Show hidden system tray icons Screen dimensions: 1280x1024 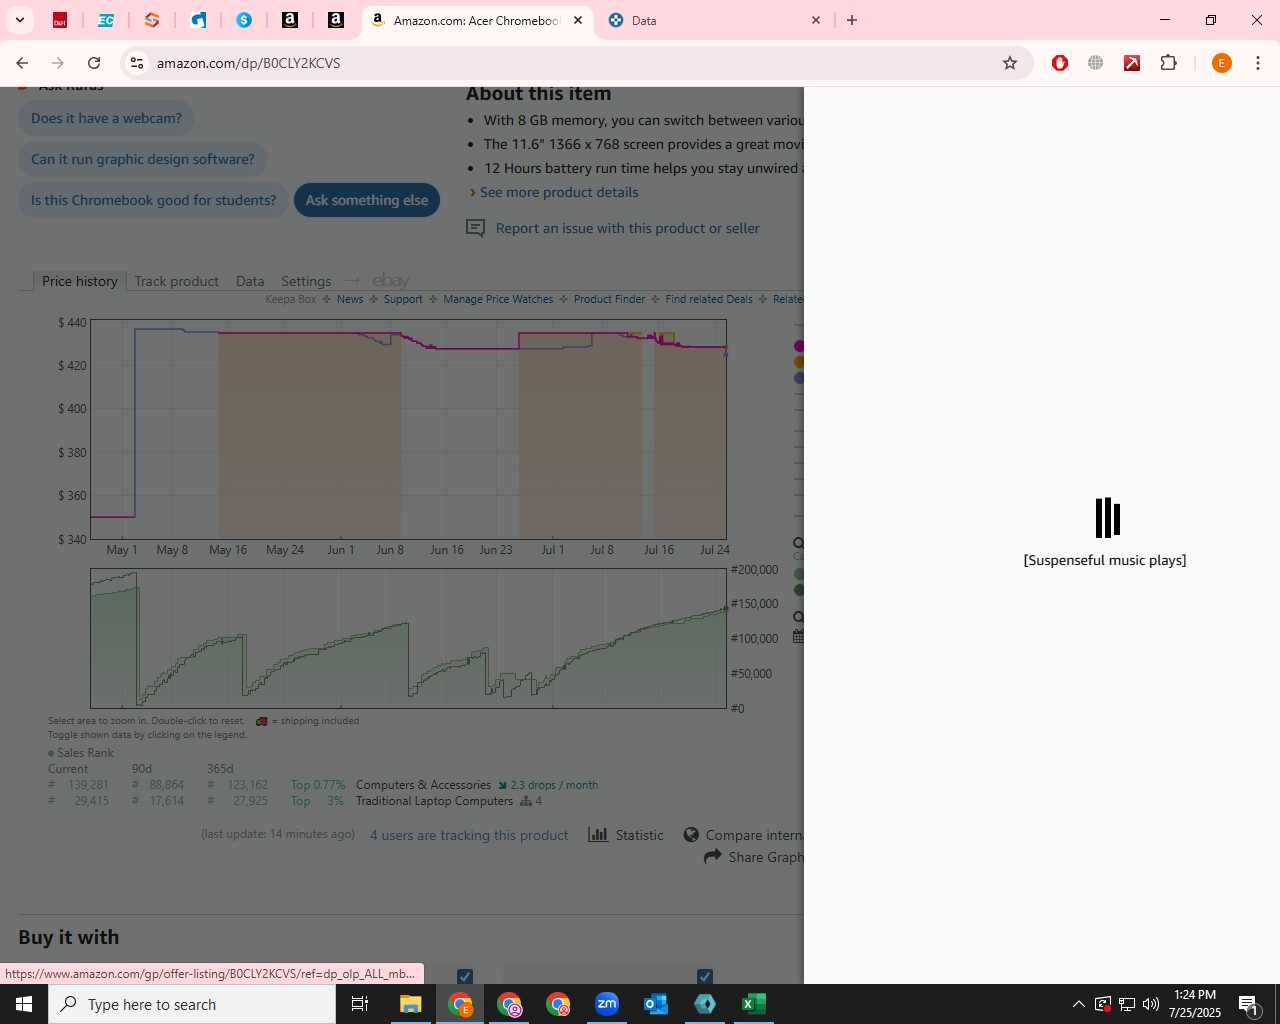pos(1078,1004)
